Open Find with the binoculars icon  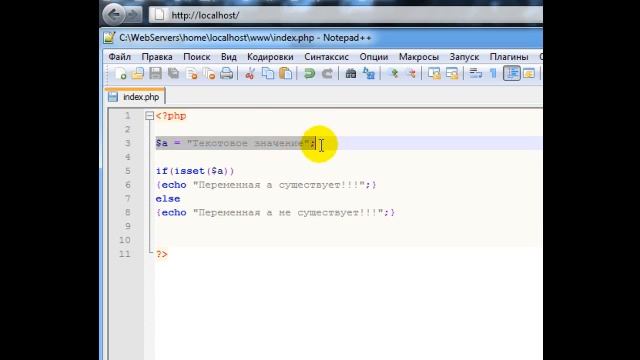pyautogui.click(x=351, y=73)
